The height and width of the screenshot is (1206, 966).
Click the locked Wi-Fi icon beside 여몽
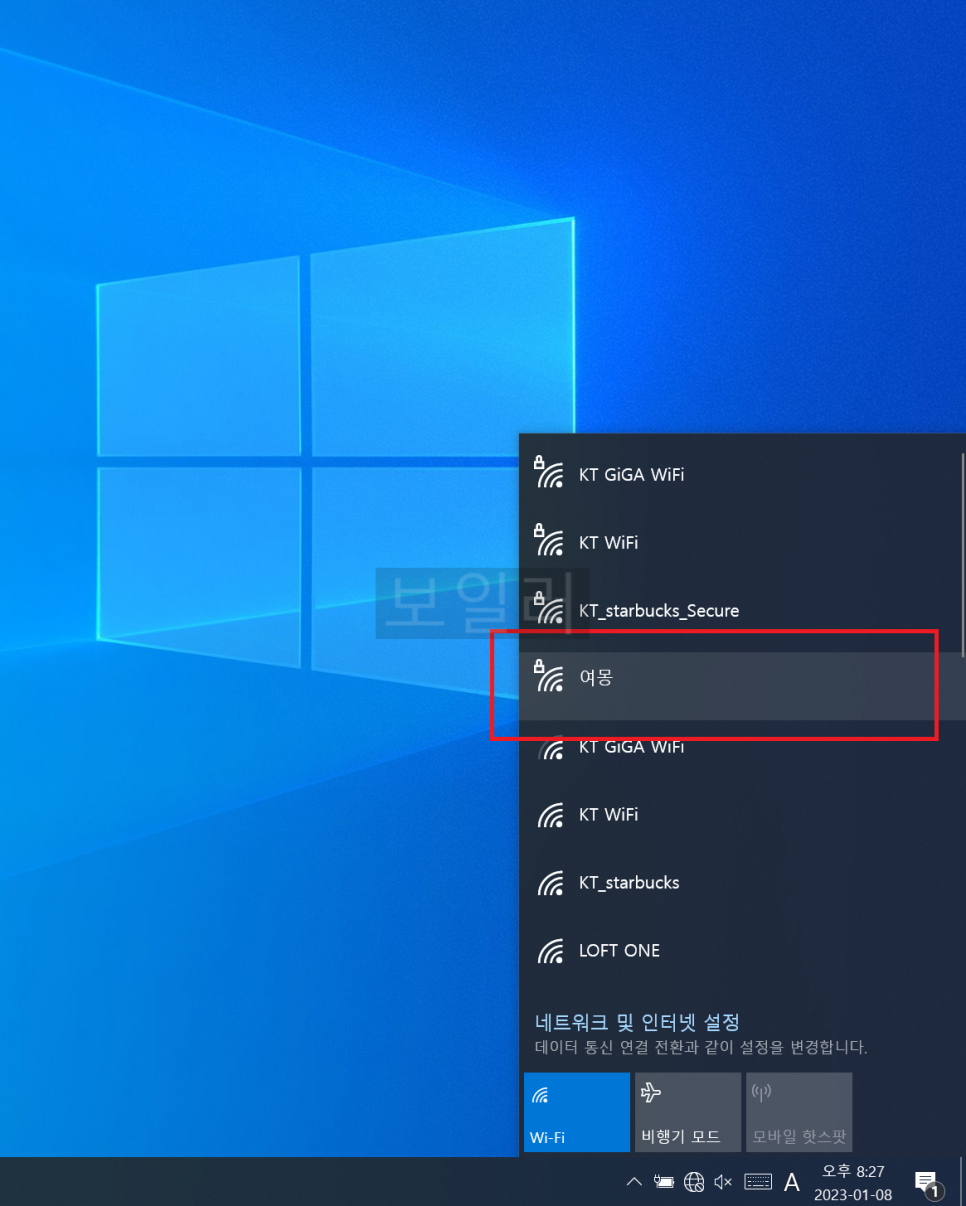[x=549, y=677]
